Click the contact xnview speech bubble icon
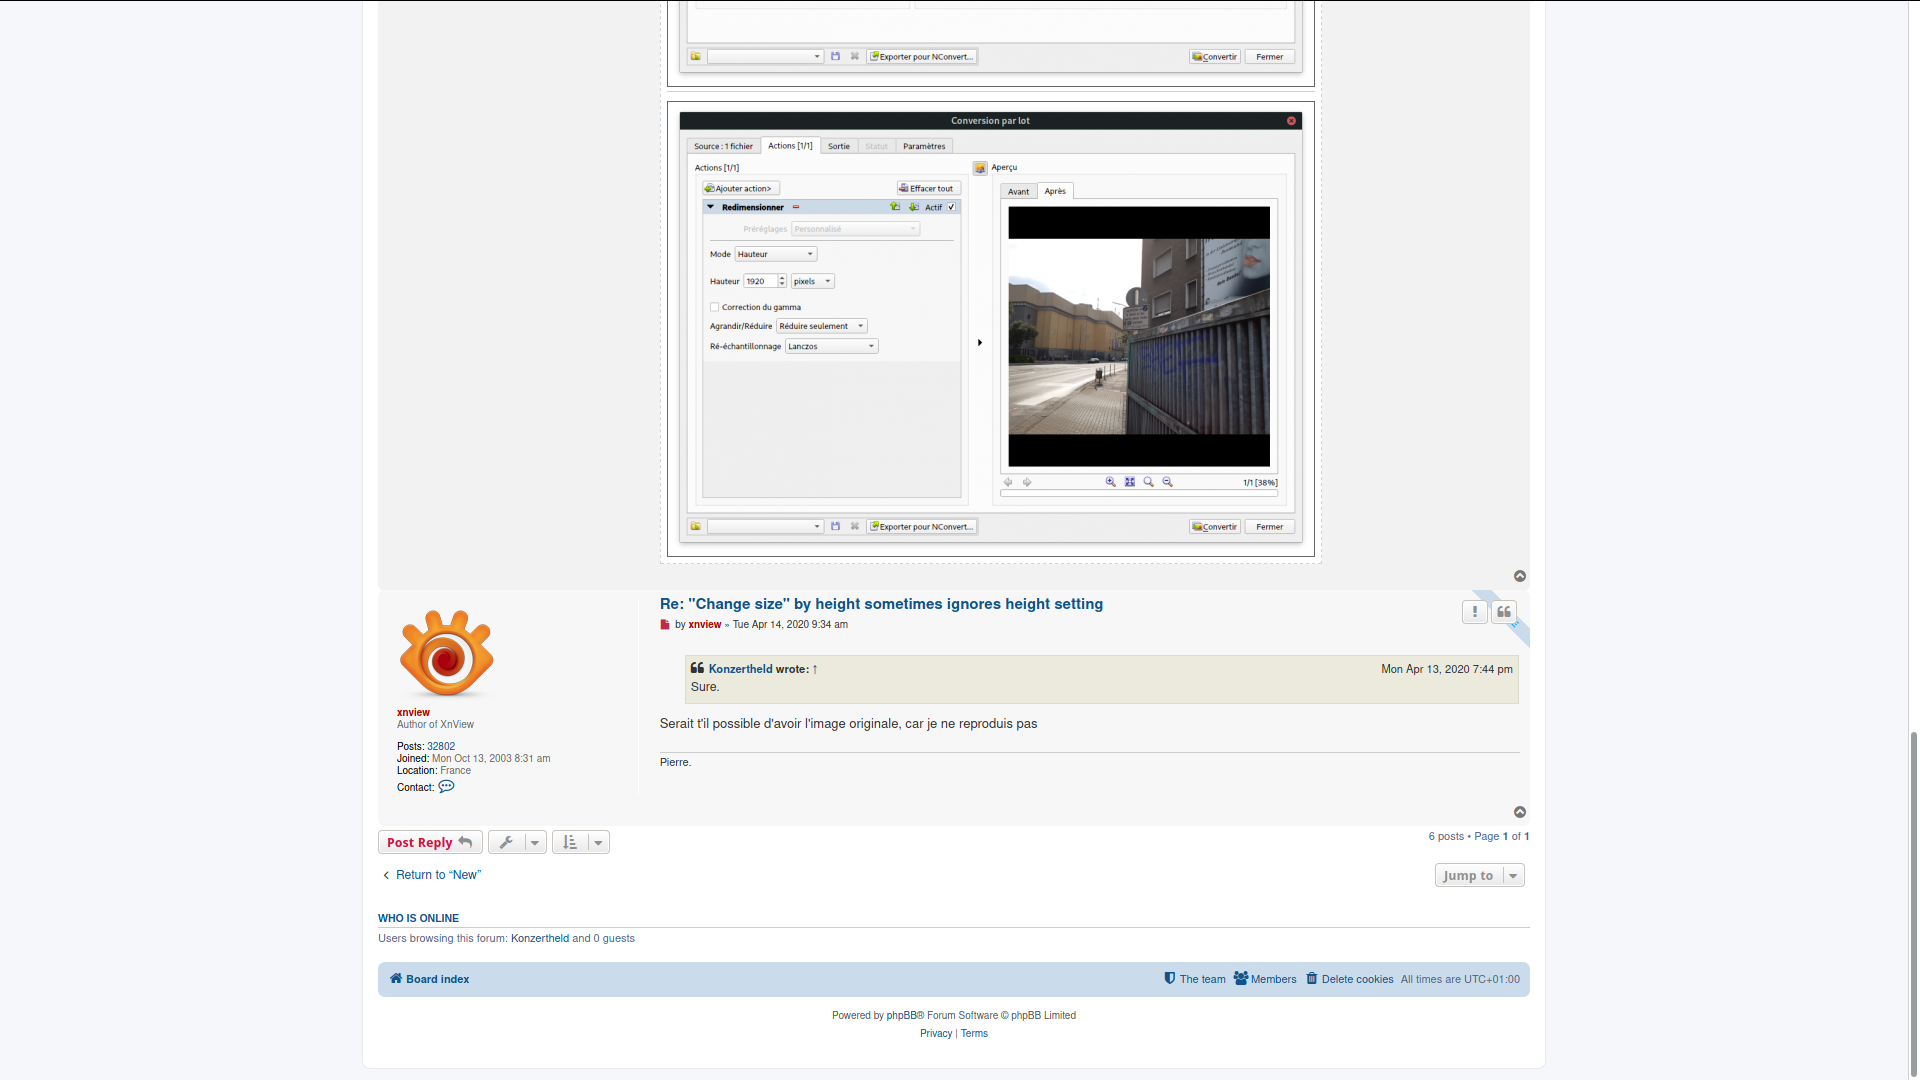The width and height of the screenshot is (1920, 1080). click(446, 787)
